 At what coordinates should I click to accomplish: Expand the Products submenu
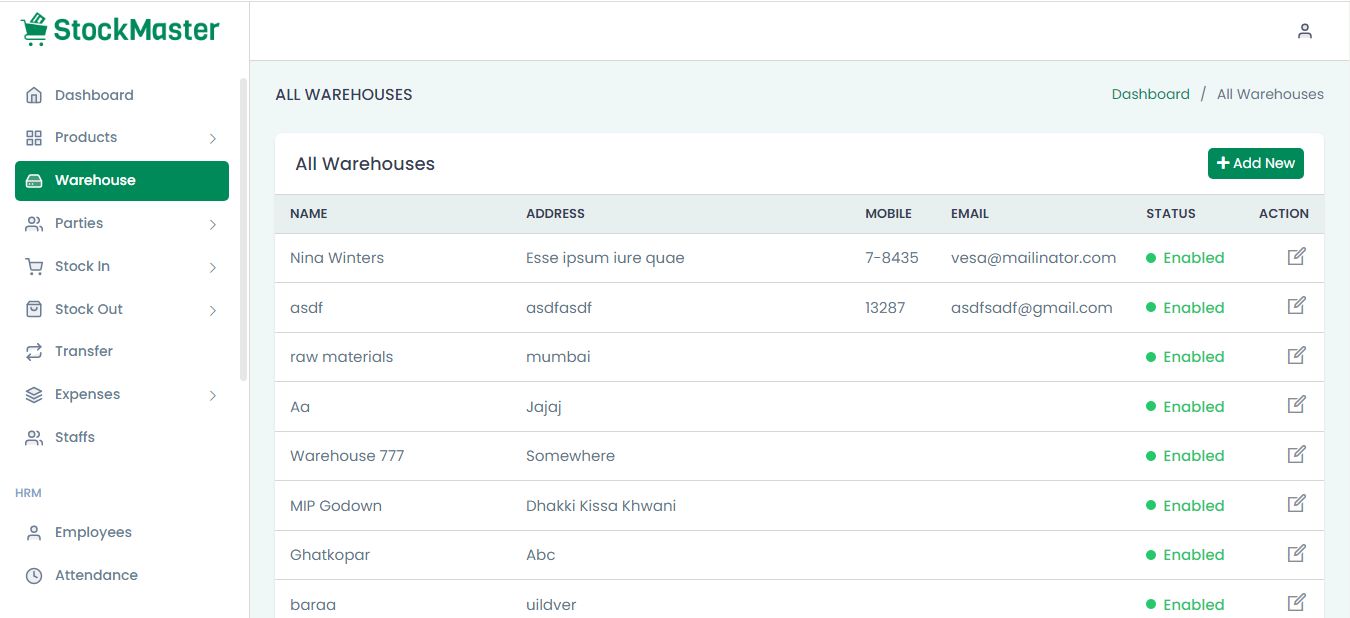click(212, 138)
